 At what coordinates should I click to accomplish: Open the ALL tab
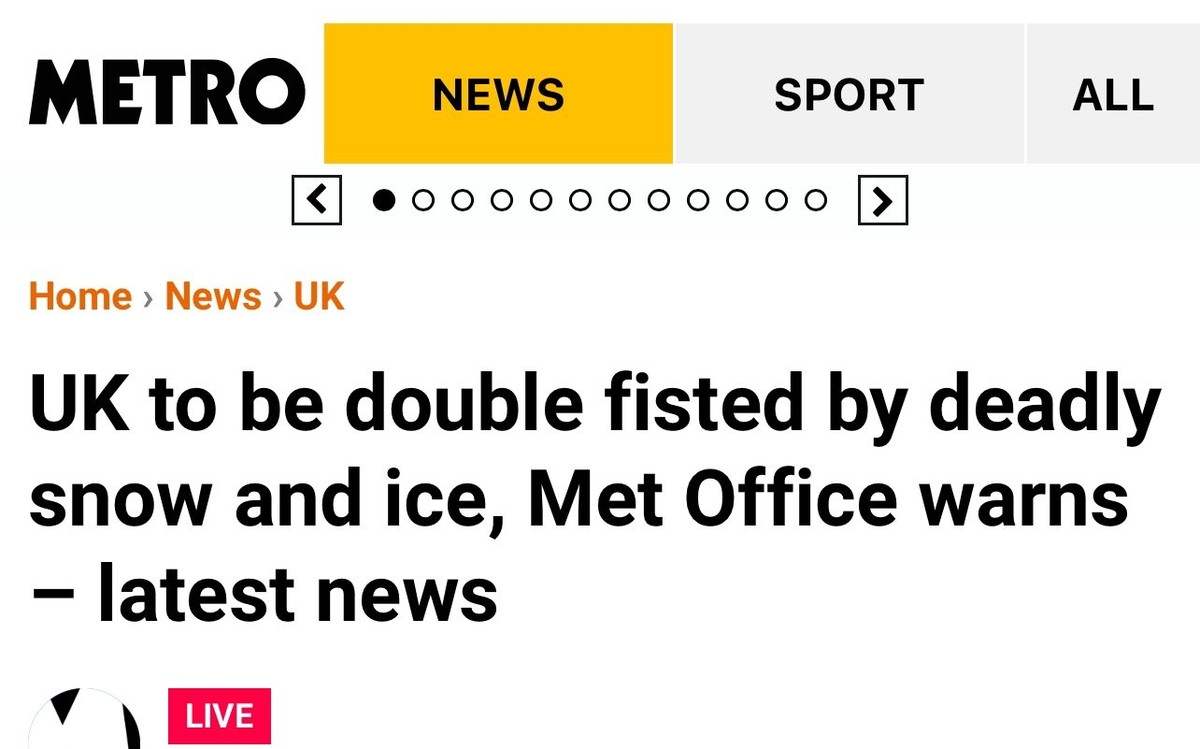[x=1113, y=94]
